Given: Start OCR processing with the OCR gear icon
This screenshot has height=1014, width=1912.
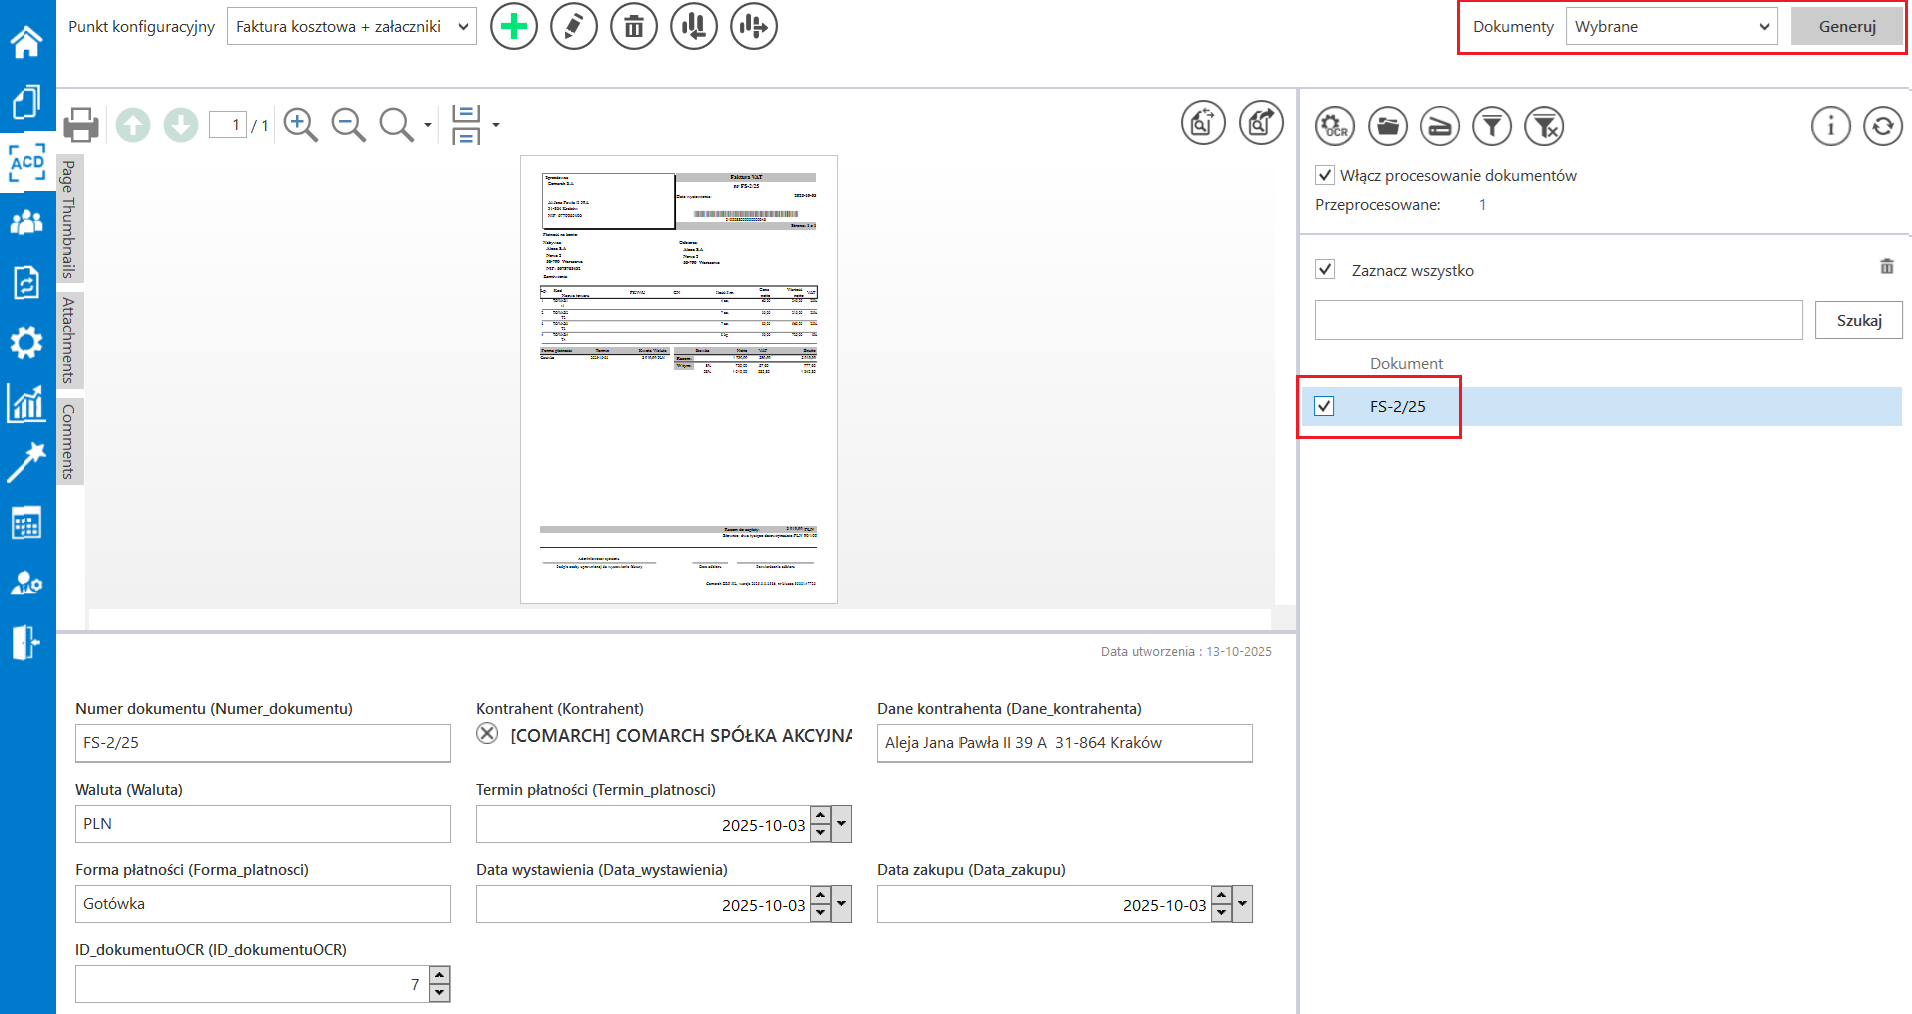Looking at the screenshot, I should (1335, 126).
